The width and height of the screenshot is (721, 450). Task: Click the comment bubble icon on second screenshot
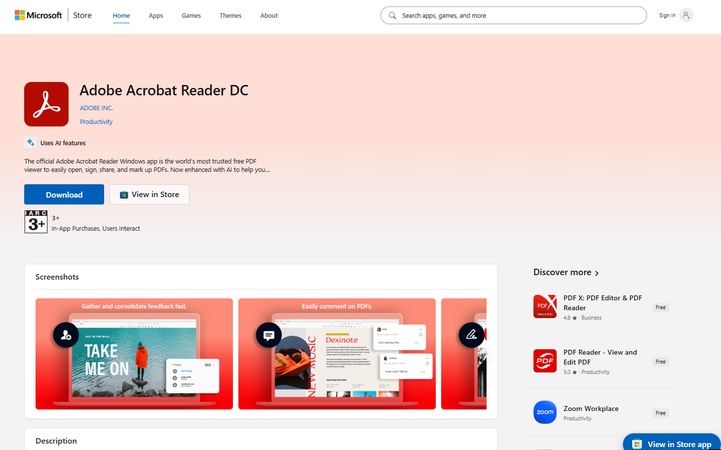point(269,335)
